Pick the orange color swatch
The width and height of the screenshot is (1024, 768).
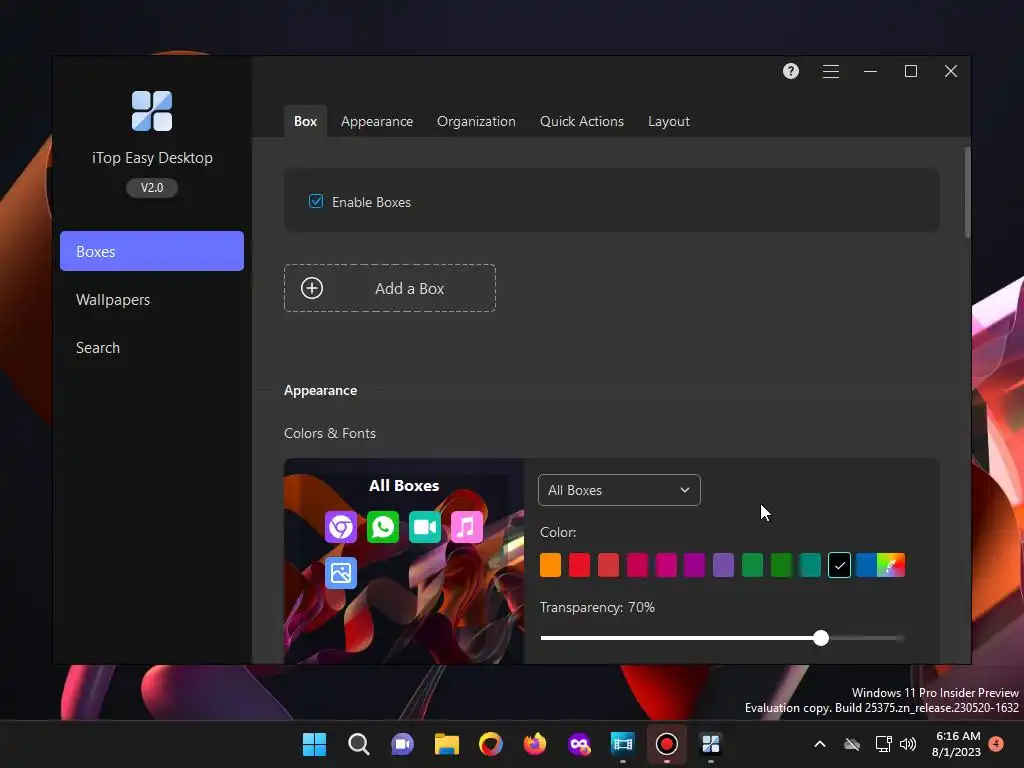point(551,565)
